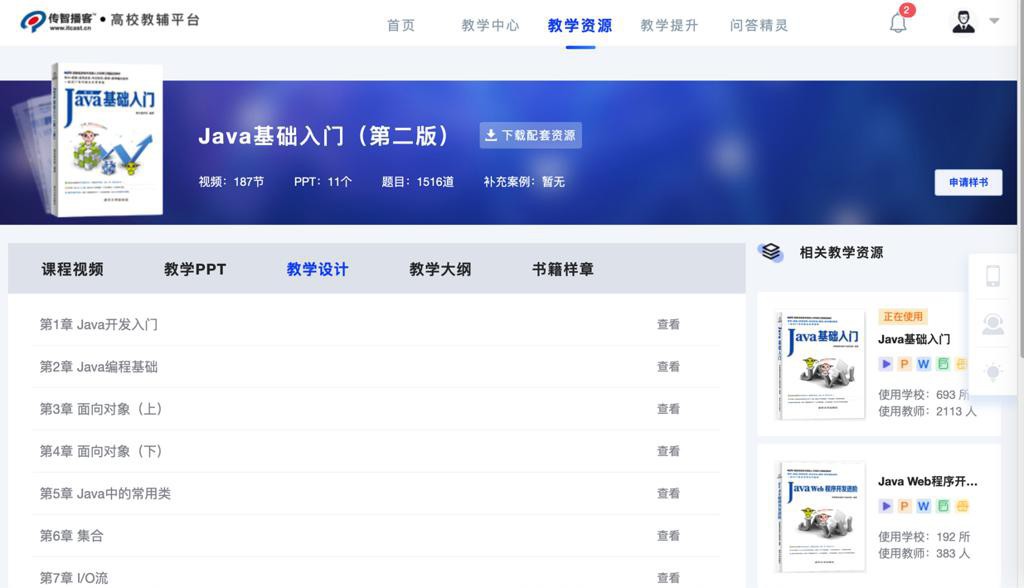Switch to the 教学PPT tab
1024x588 pixels.
coord(195,269)
